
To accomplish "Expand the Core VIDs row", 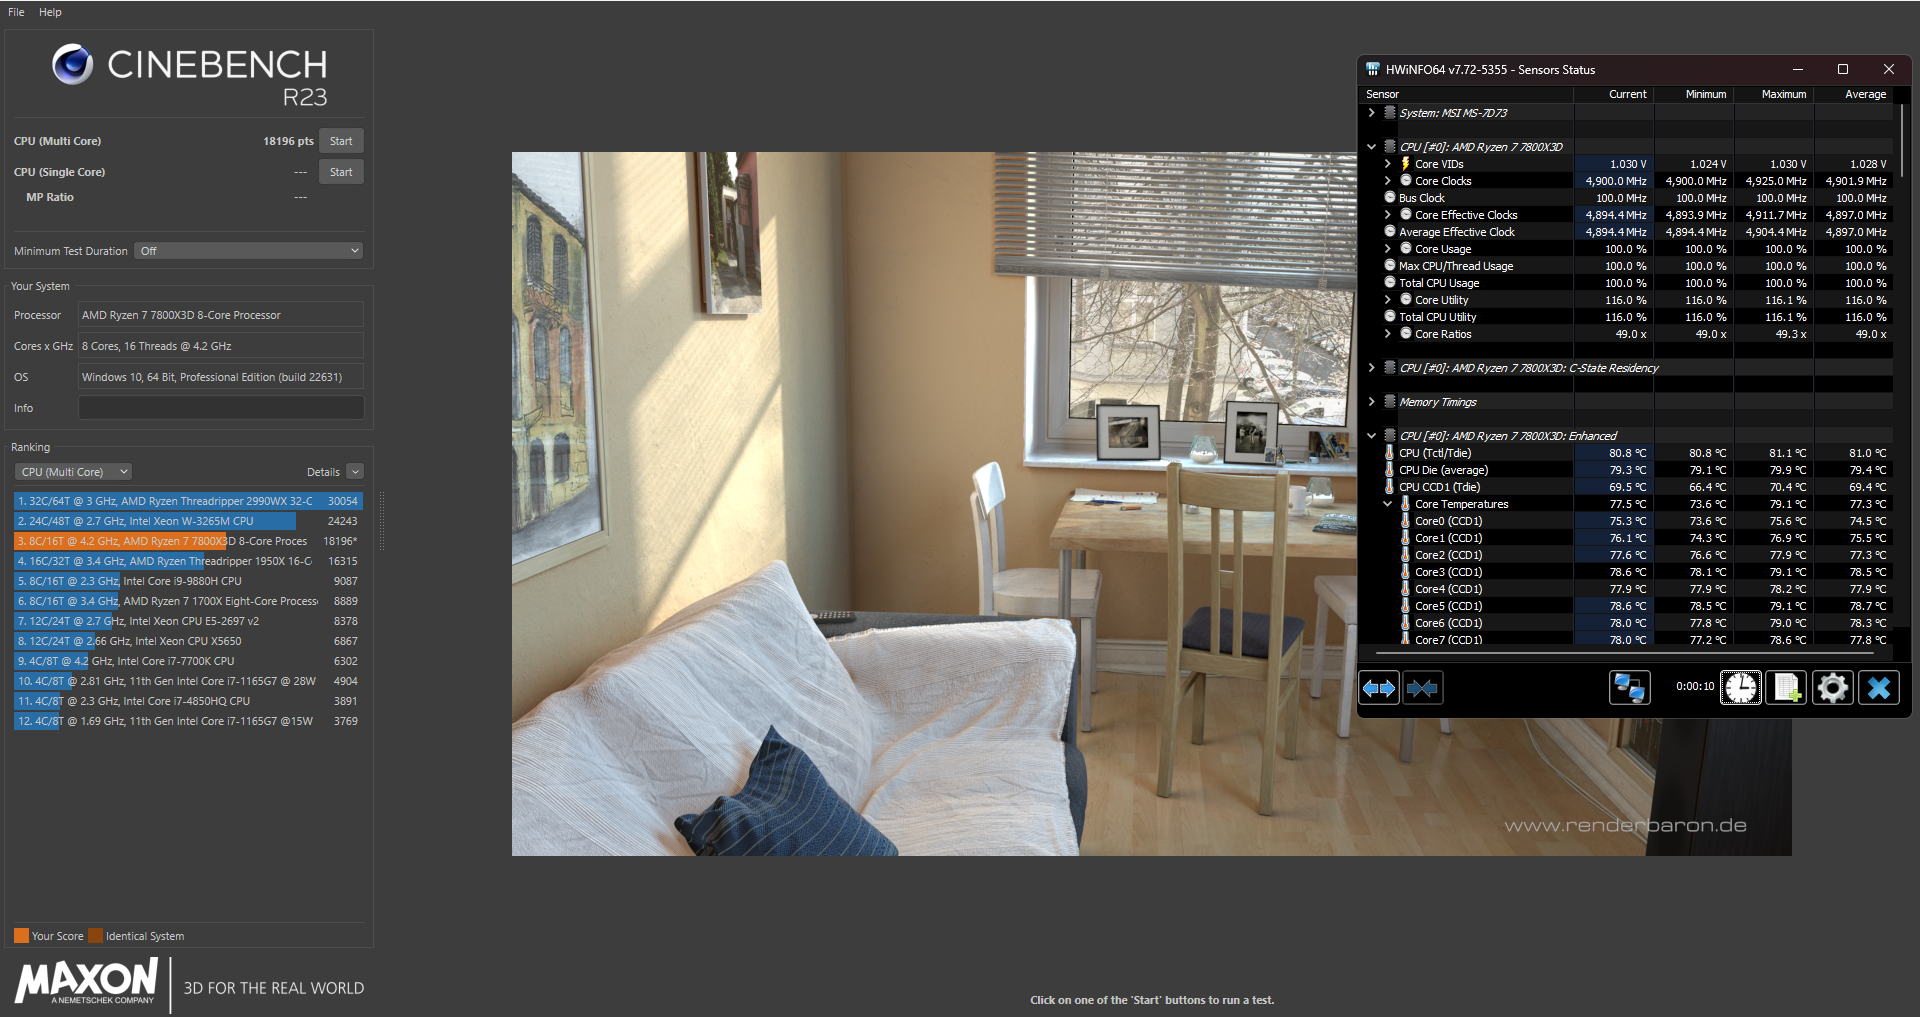I will coord(1388,164).
